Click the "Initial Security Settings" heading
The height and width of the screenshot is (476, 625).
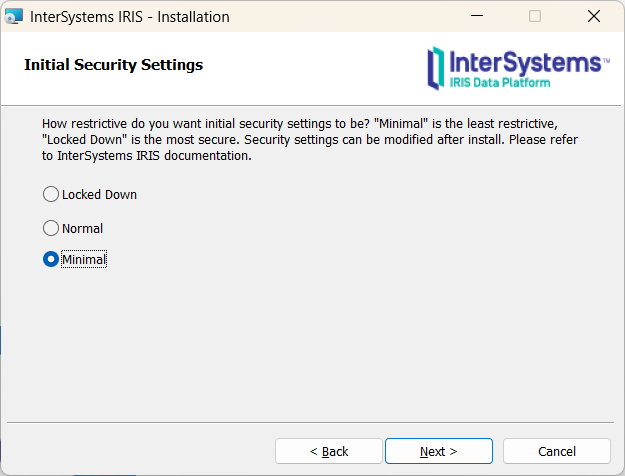click(113, 65)
